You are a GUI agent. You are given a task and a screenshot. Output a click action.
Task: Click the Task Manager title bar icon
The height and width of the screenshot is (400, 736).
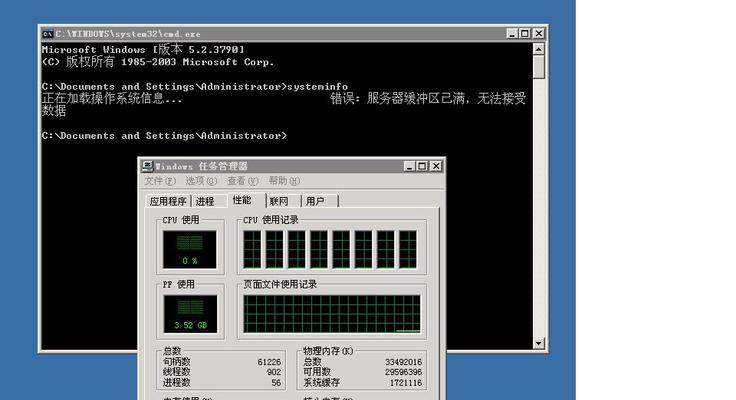pyautogui.click(x=147, y=166)
